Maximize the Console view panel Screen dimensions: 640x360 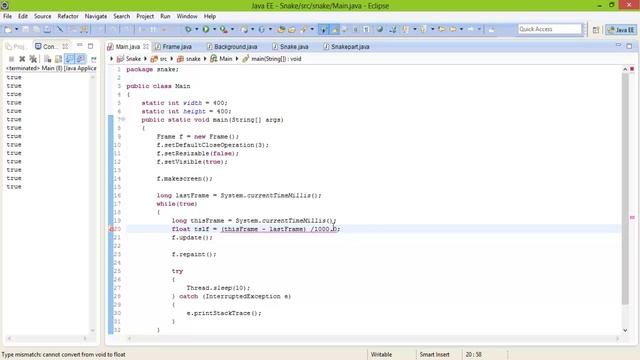click(x=91, y=46)
